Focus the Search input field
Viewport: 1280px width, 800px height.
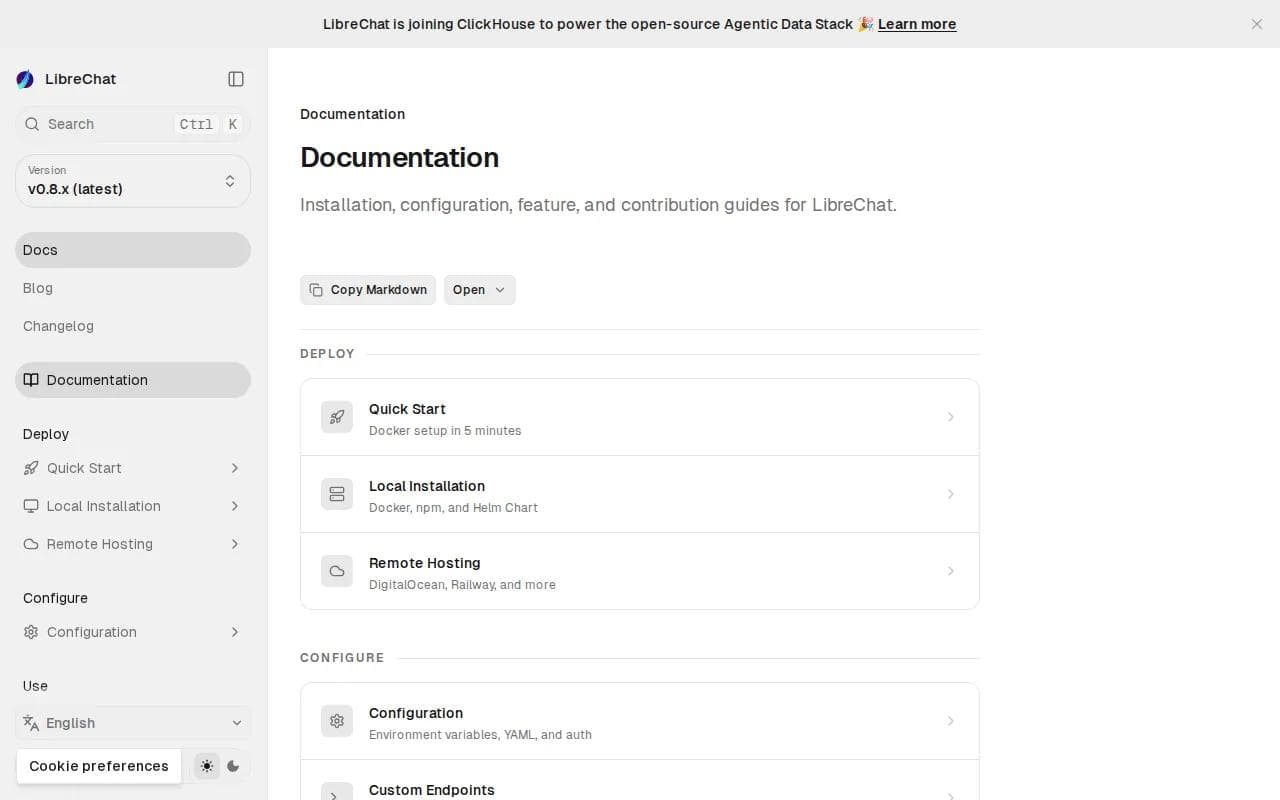133,124
